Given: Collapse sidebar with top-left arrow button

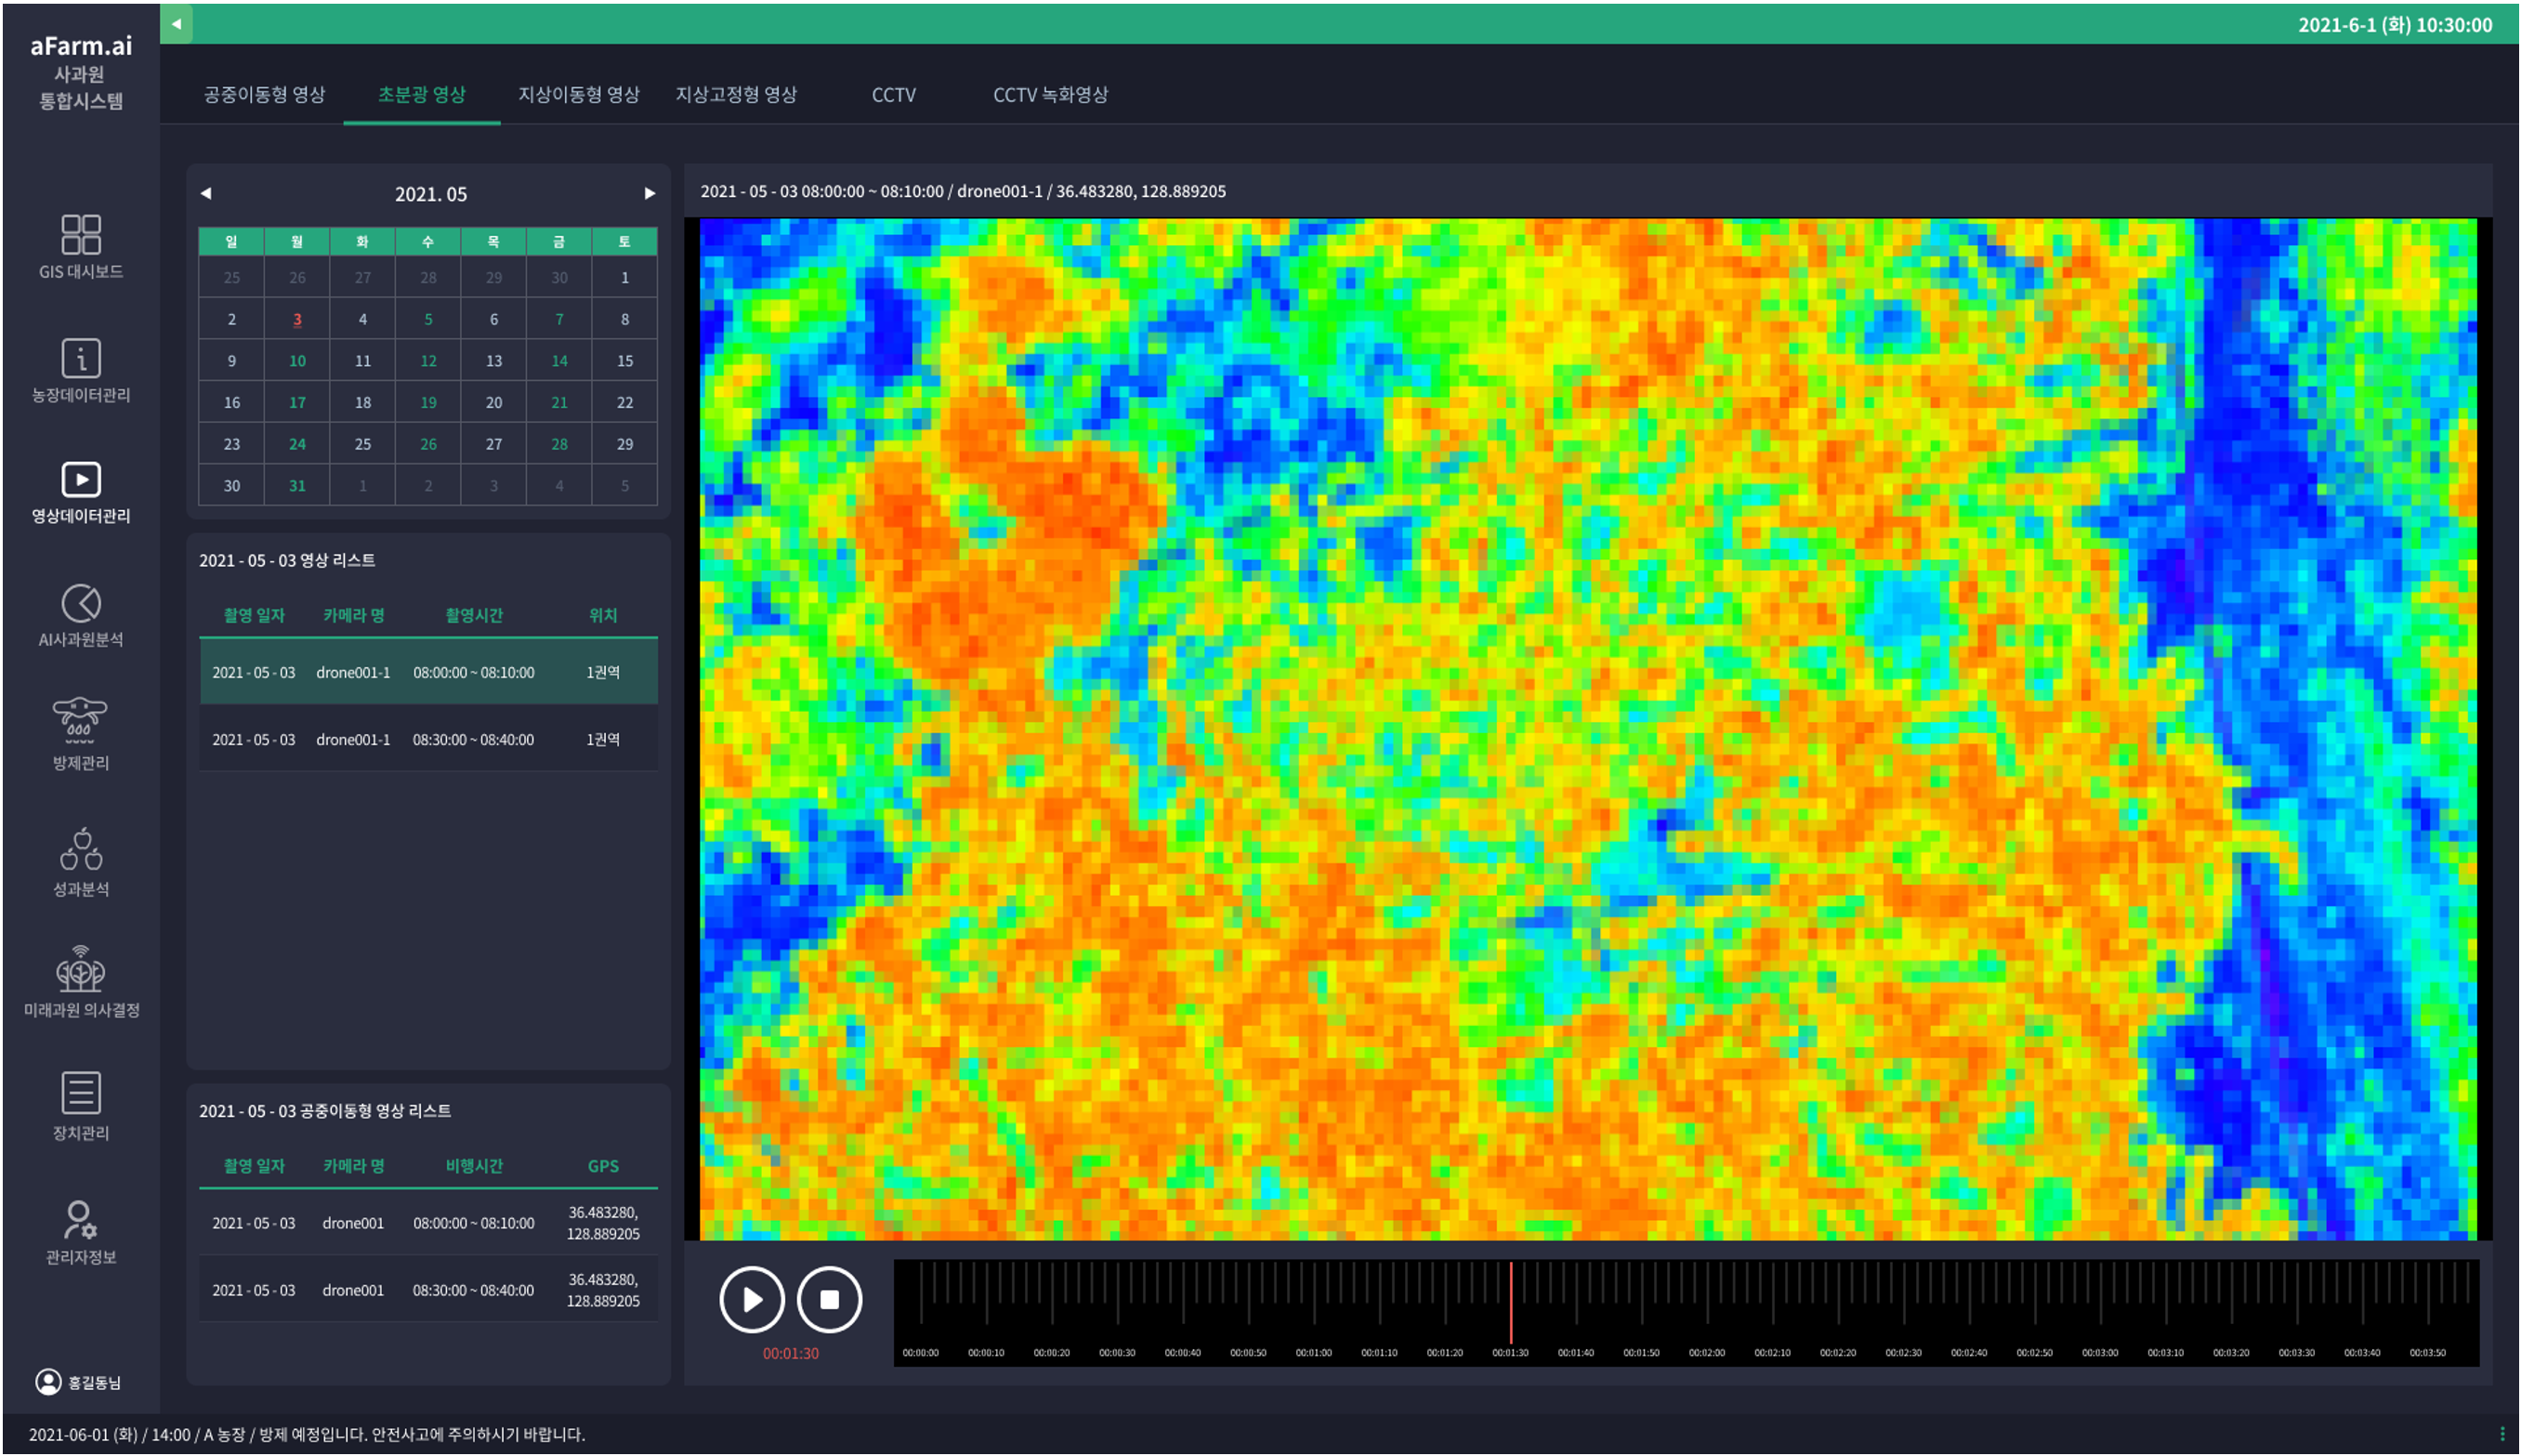Looking at the screenshot, I should click(176, 24).
